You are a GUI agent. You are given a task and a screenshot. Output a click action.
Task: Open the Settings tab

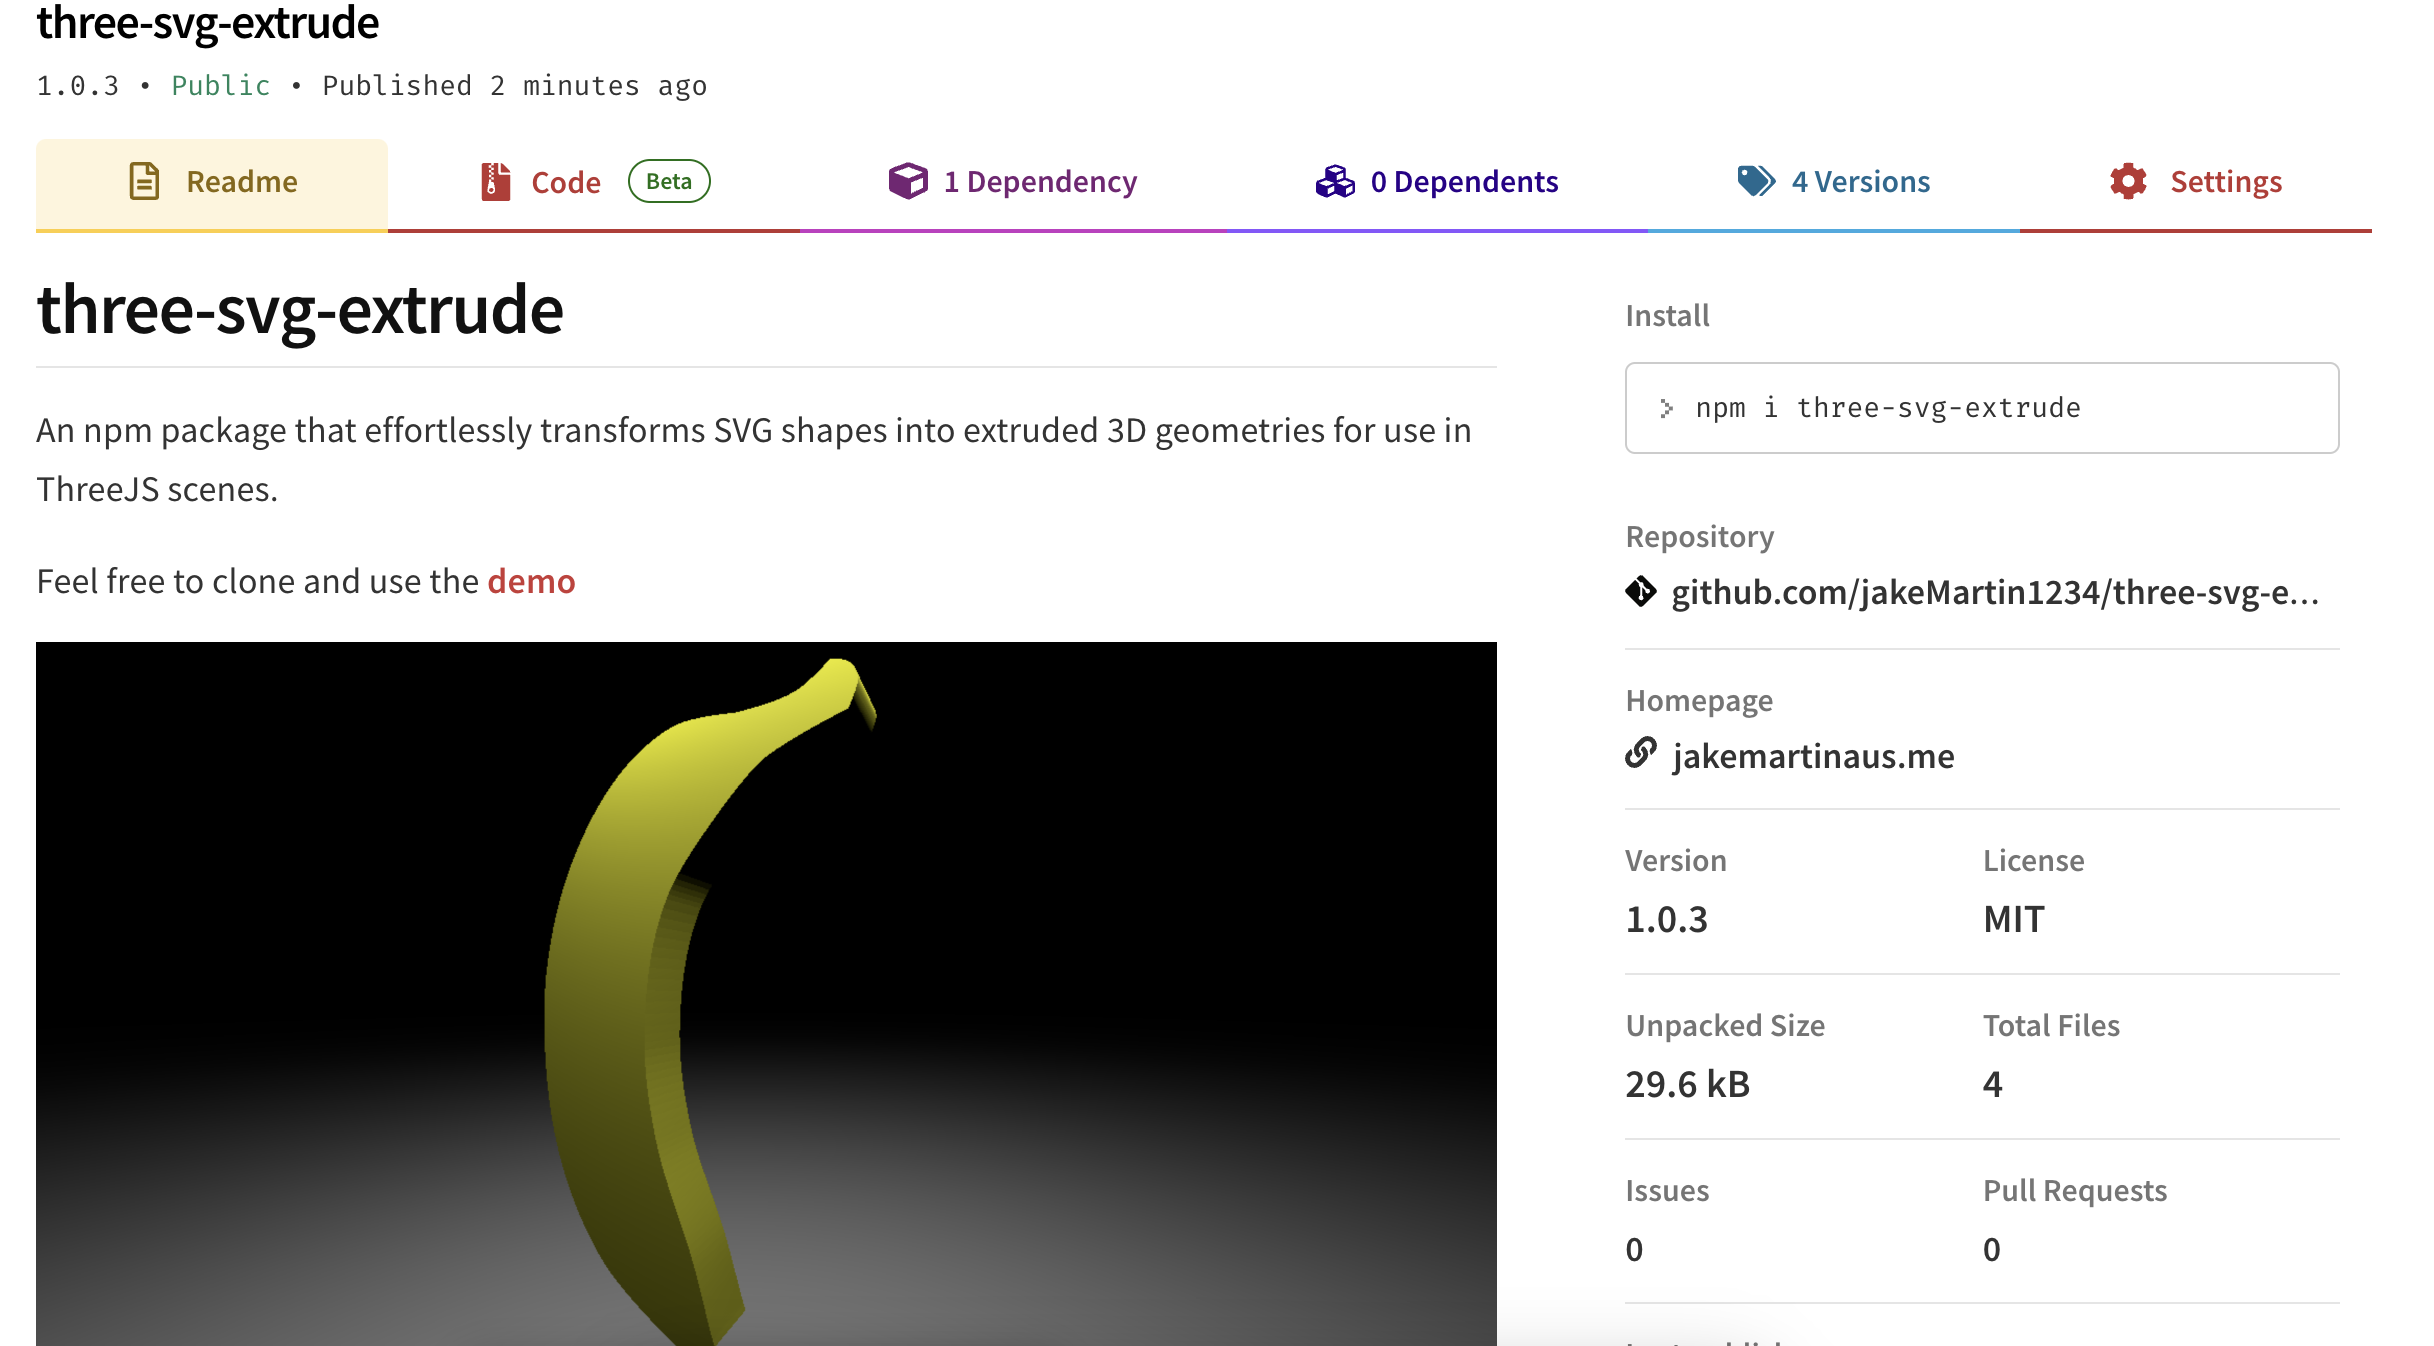[2196, 184]
